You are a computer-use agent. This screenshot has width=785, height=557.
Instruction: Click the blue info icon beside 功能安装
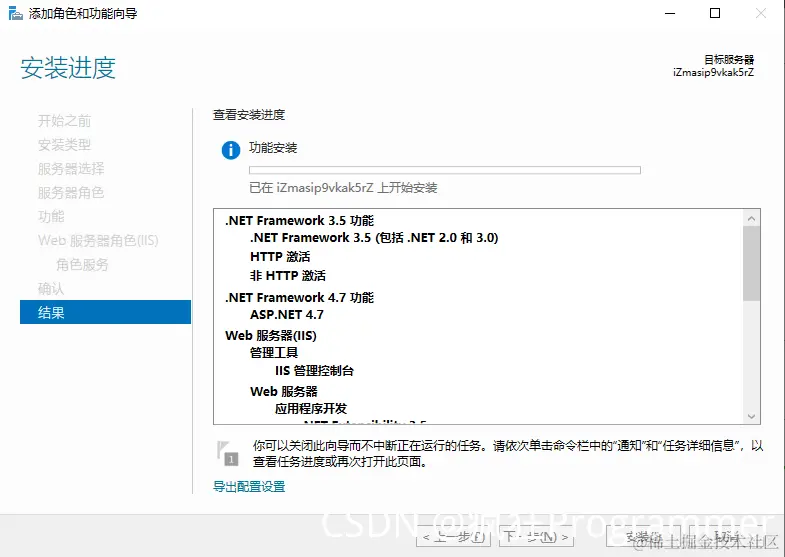(231, 150)
